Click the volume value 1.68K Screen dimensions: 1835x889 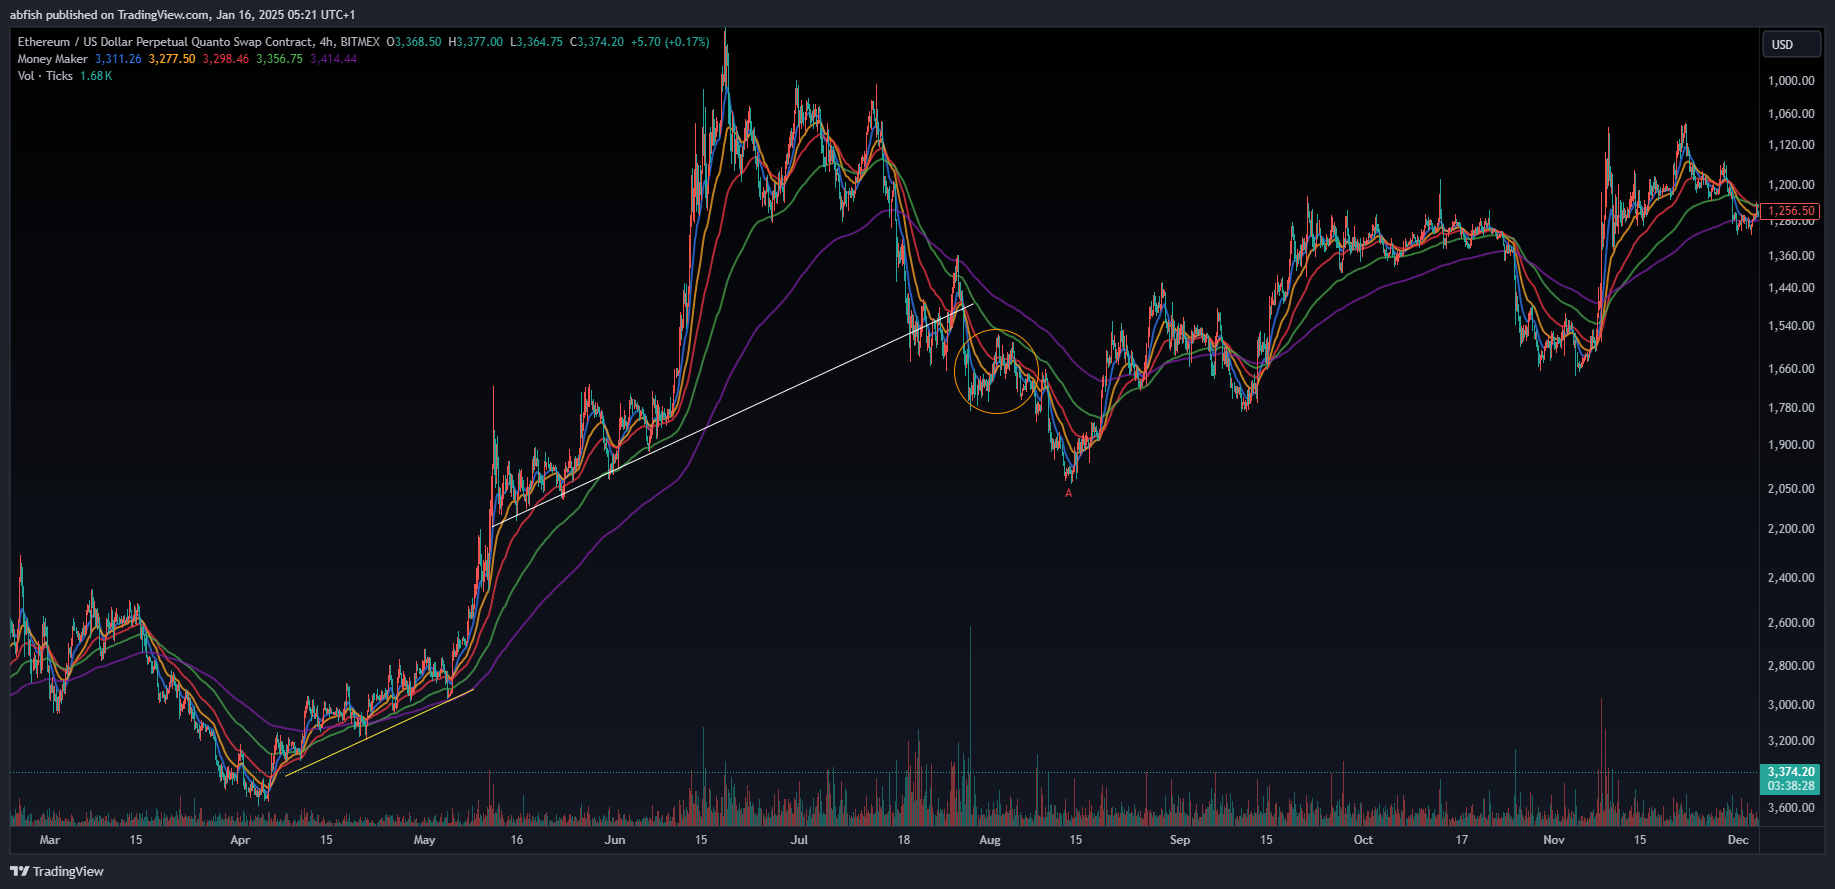point(96,76)
